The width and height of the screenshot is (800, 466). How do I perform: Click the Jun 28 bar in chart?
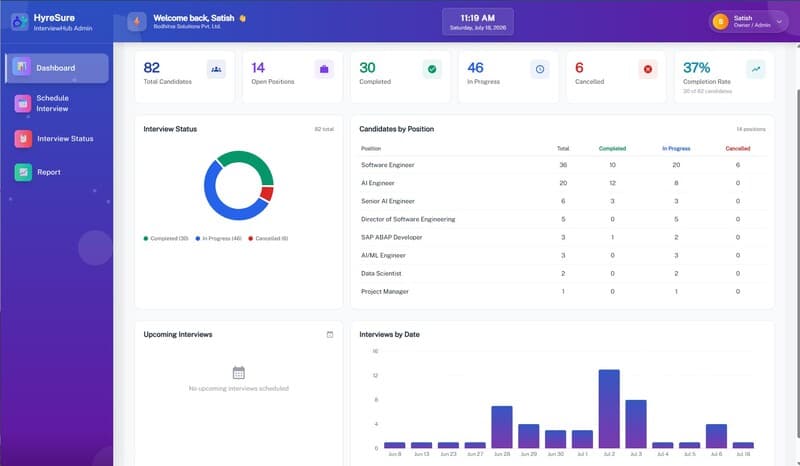coord(502,427)
